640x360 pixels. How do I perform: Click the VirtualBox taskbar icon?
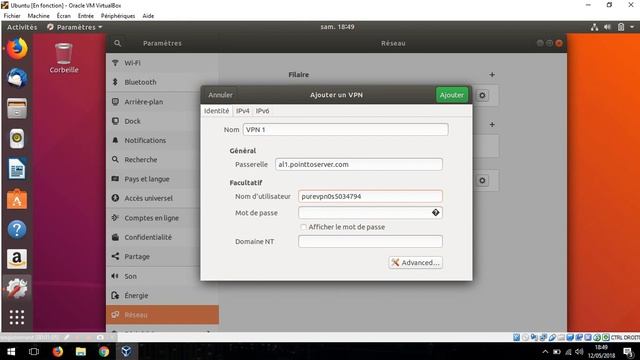pyautogui.click(x=127, y=351)
